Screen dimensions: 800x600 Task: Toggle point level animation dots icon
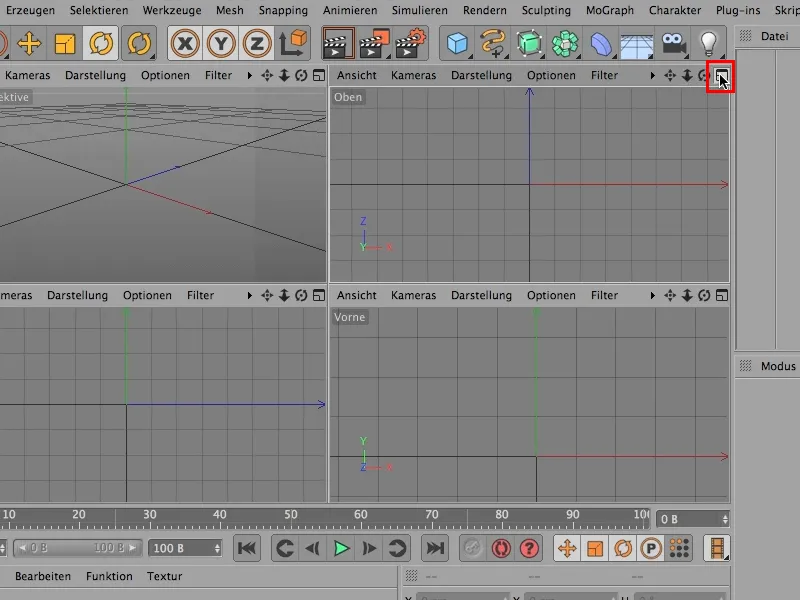[x=679, y=548]
